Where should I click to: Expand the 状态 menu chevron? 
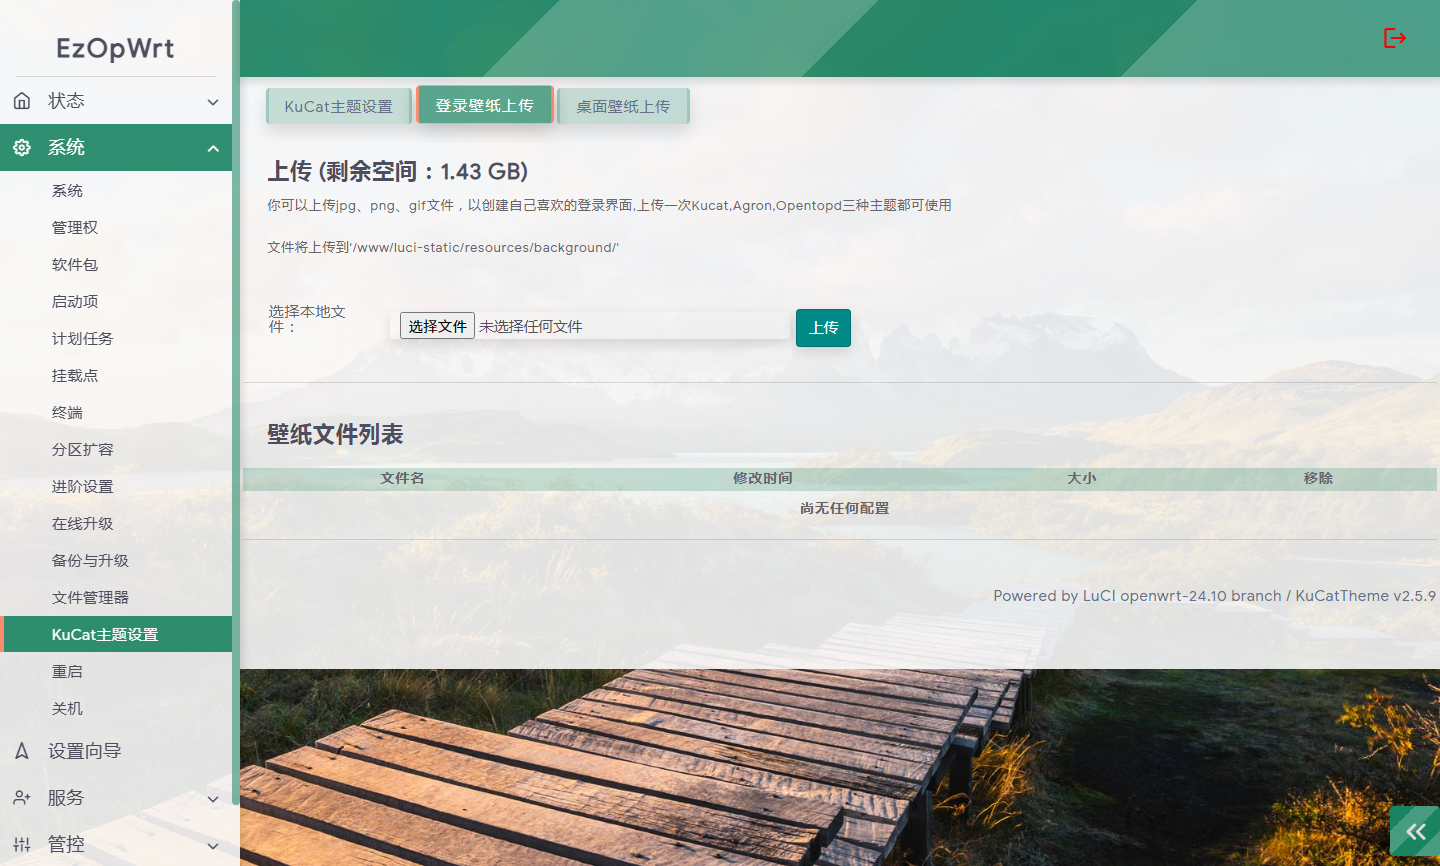tap(212, 102)
